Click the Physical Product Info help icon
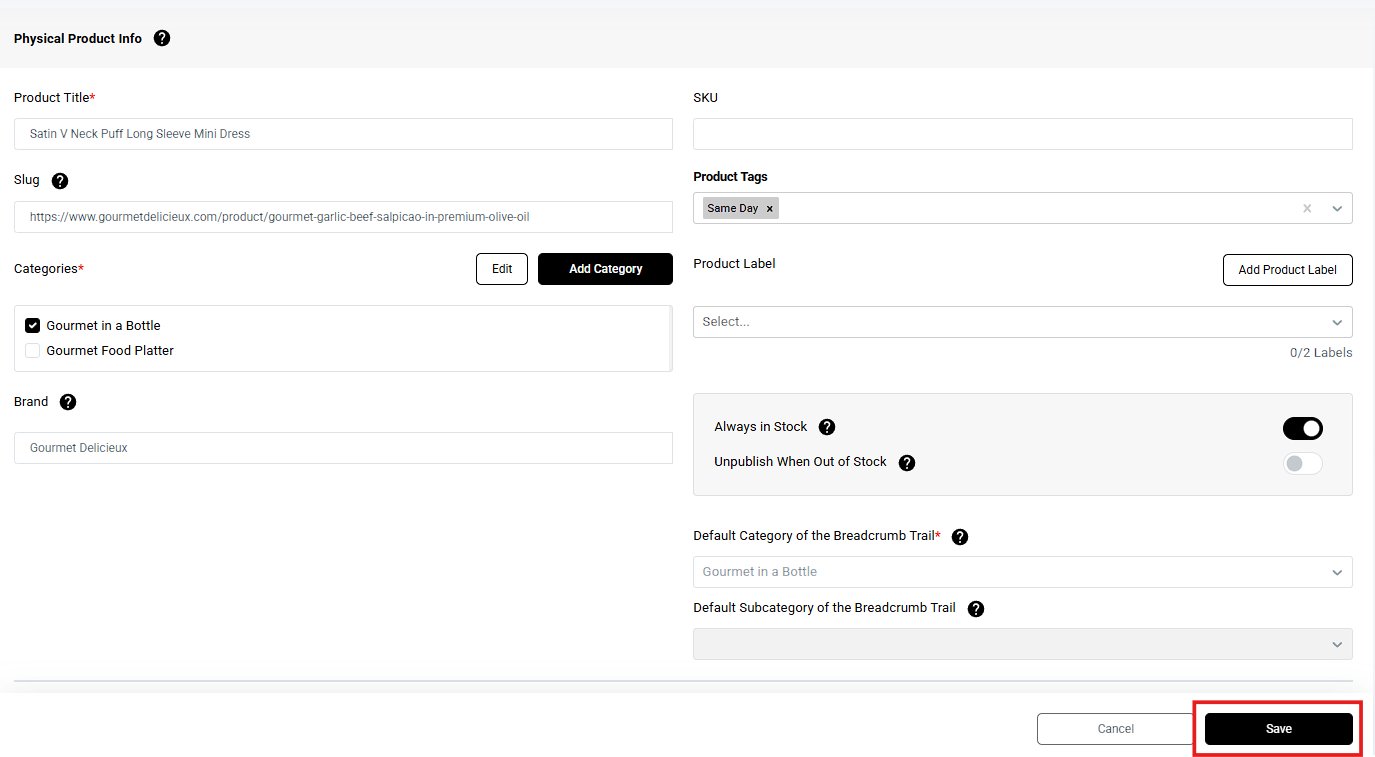Screen dimensions: 1375x757 click(x=162, y=38)
